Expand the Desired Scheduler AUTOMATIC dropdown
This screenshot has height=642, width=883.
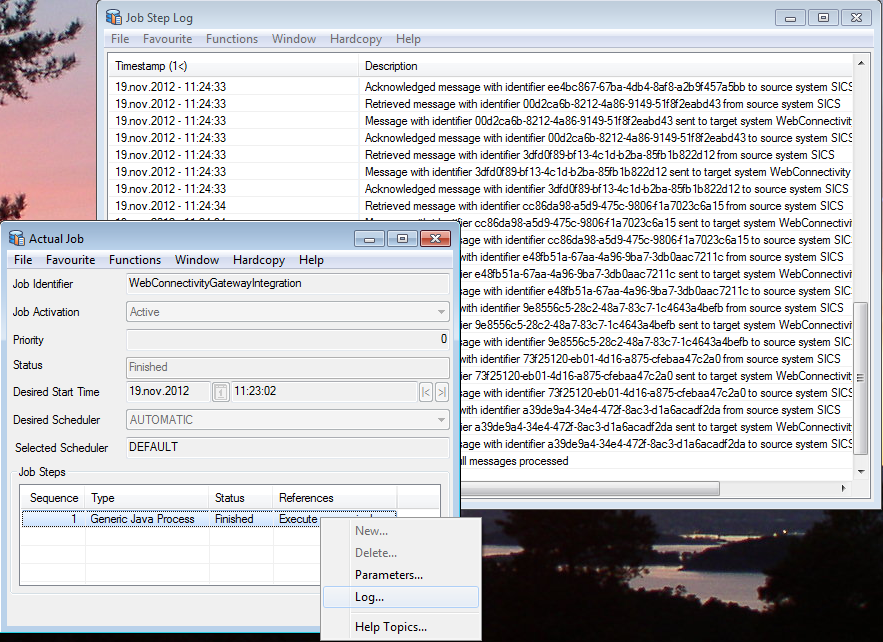tap(441, 420)
